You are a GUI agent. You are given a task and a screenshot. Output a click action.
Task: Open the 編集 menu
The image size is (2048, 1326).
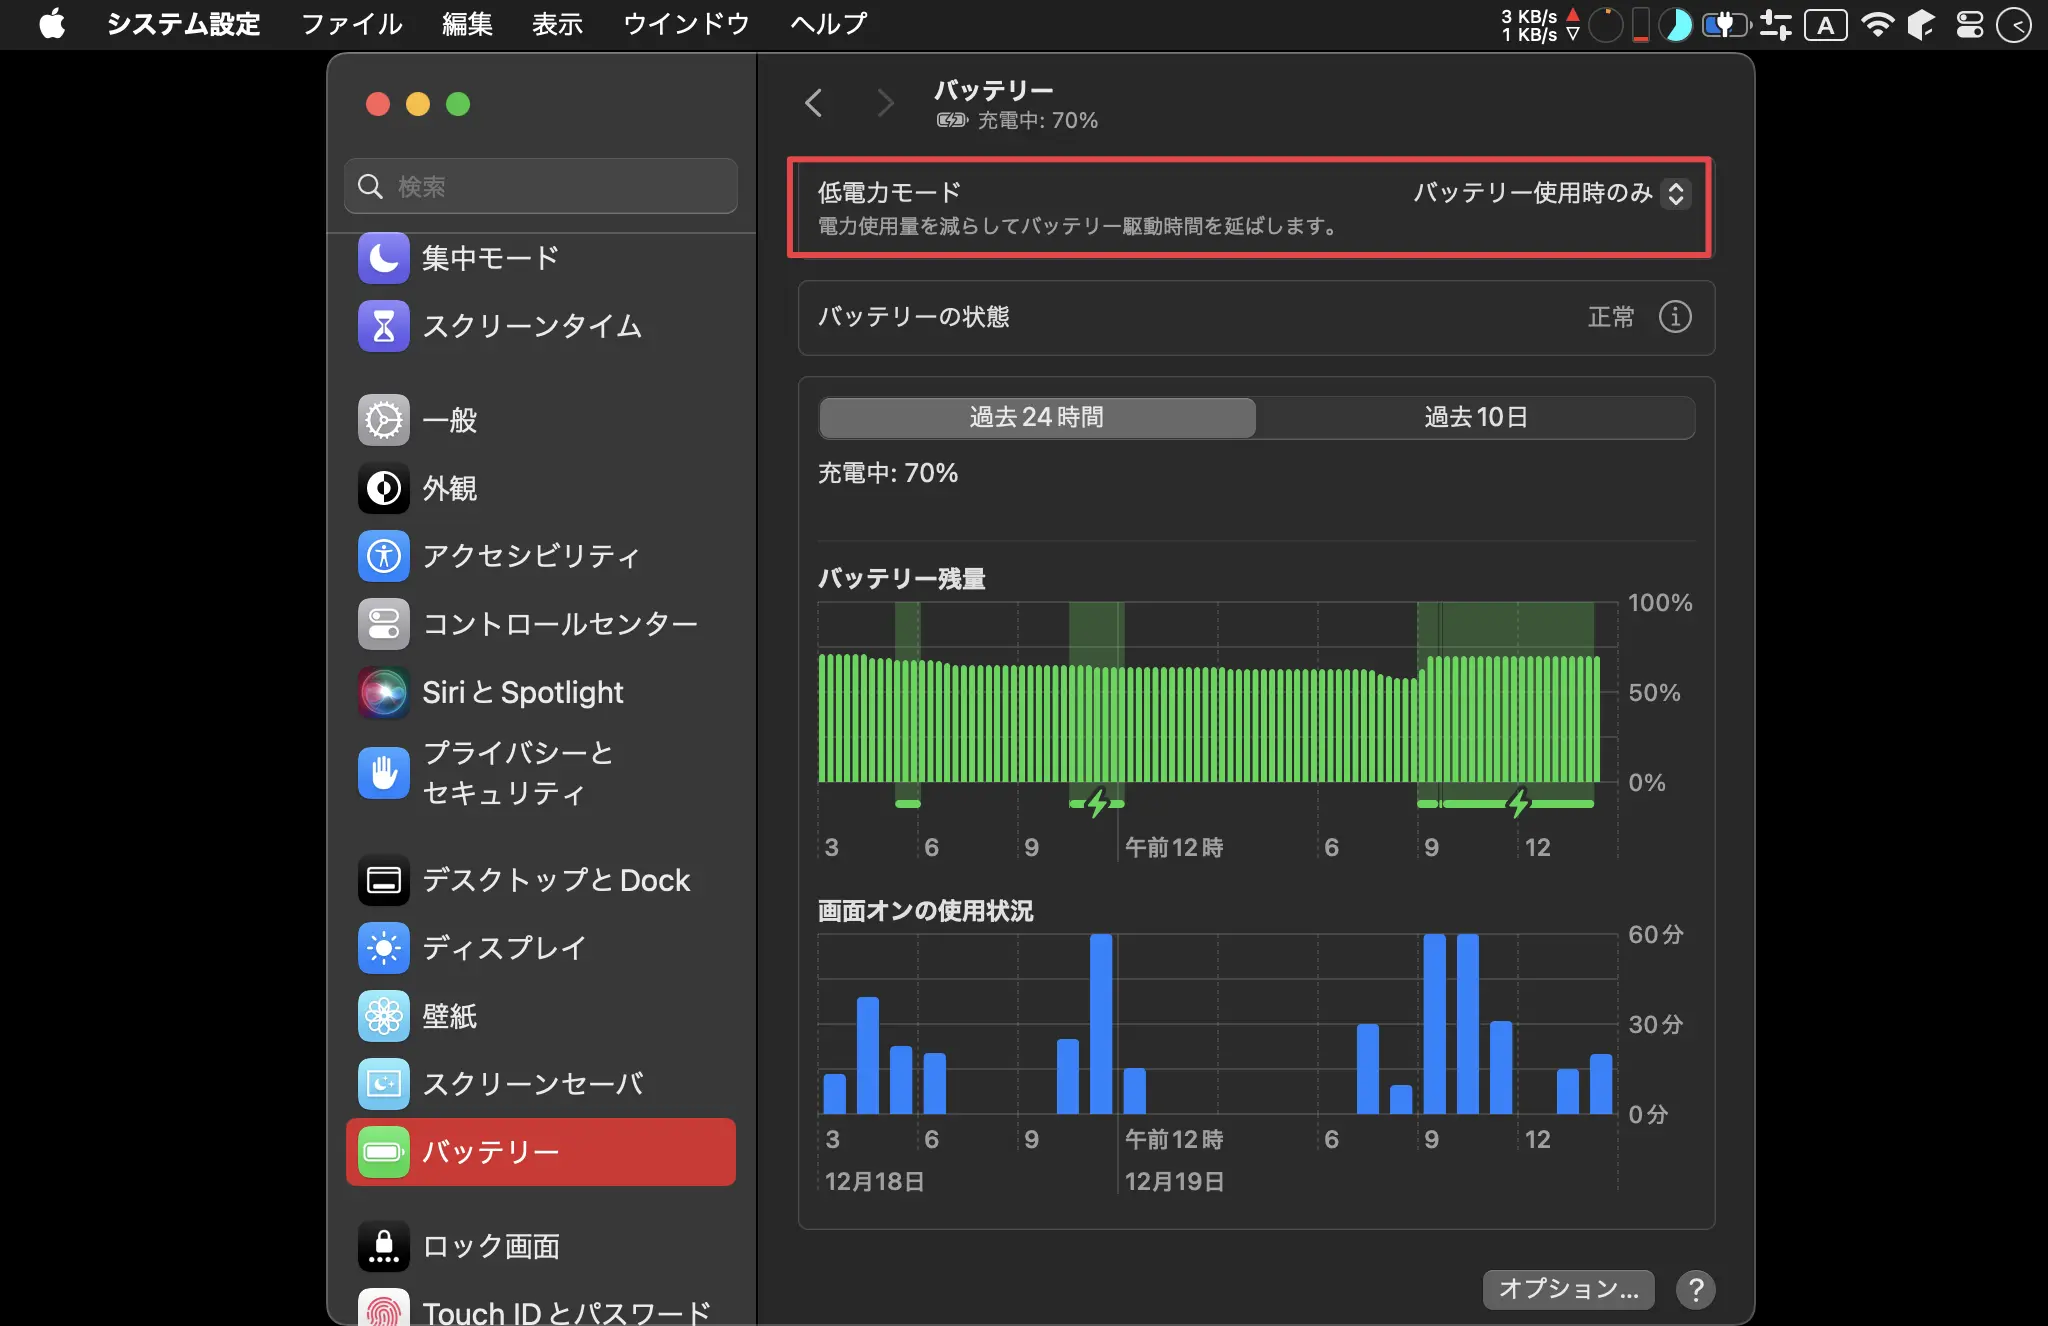467,23
